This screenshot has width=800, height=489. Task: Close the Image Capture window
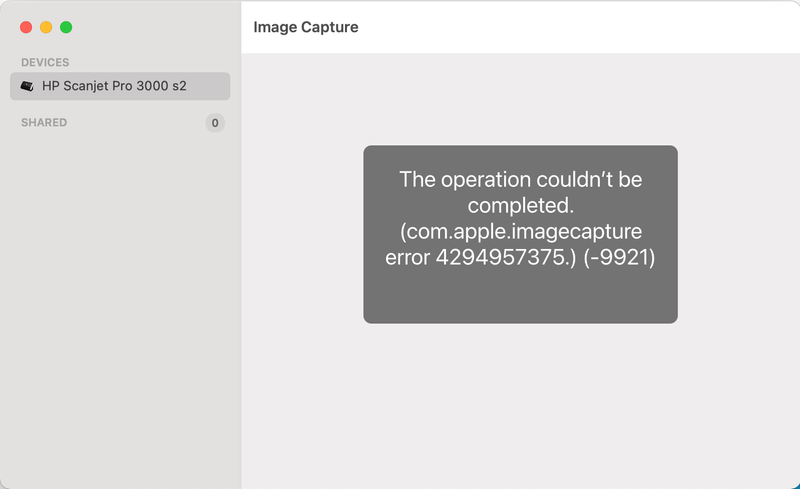(x=26, y=27)
